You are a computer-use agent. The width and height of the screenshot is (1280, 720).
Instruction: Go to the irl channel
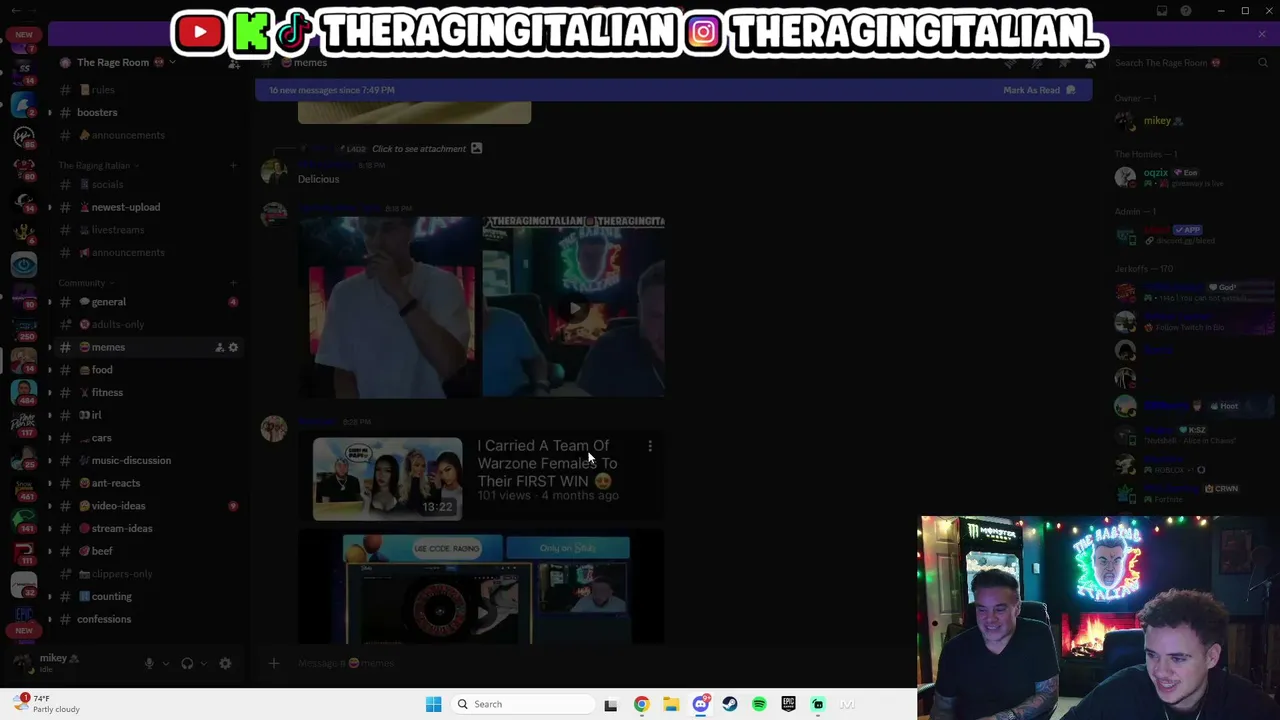(x=148, y=415)
